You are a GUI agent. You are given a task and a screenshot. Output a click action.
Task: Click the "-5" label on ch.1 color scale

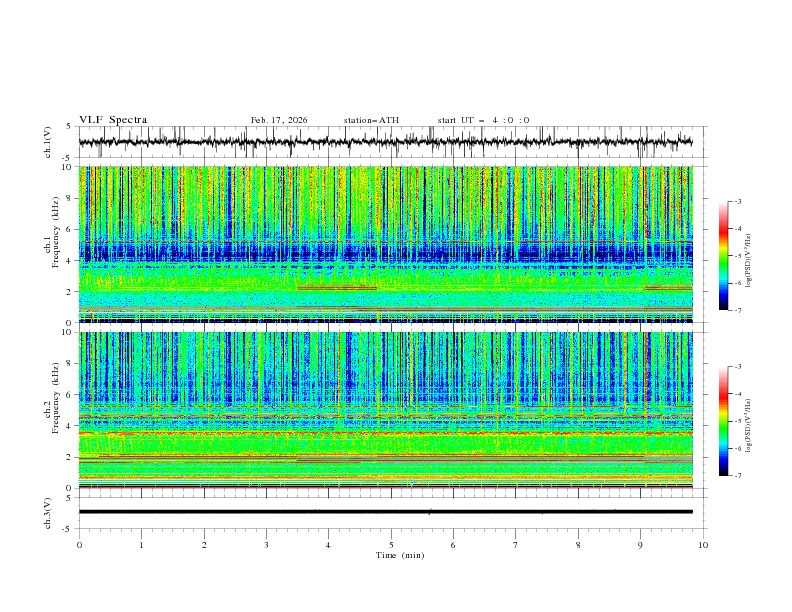(x=737, y=256)
